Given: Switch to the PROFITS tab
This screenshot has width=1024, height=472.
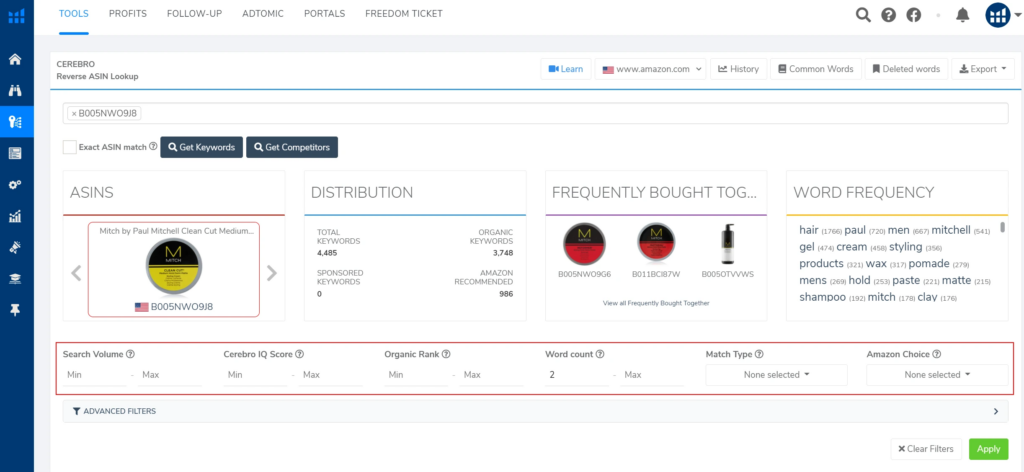Looking at the screenshot, I should 128,14.
